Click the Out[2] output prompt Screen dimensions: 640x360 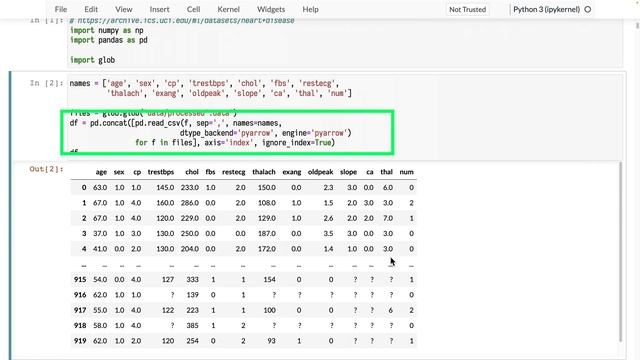click(47, 169)
